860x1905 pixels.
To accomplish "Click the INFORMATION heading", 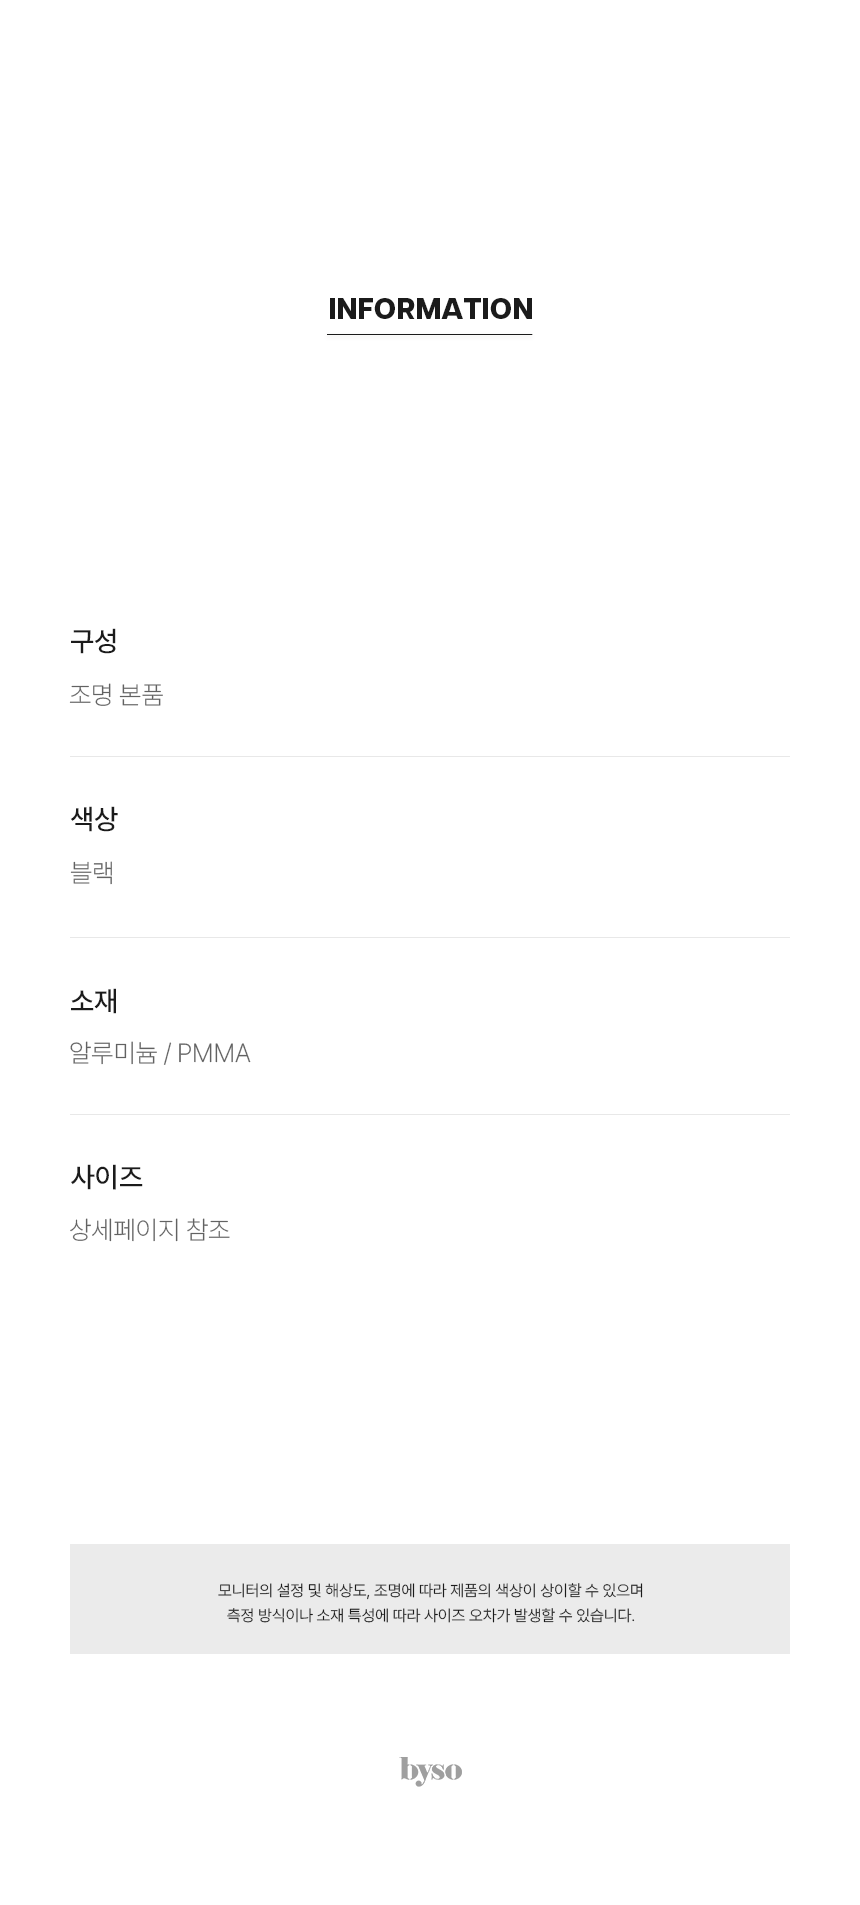I will (430, 309).
